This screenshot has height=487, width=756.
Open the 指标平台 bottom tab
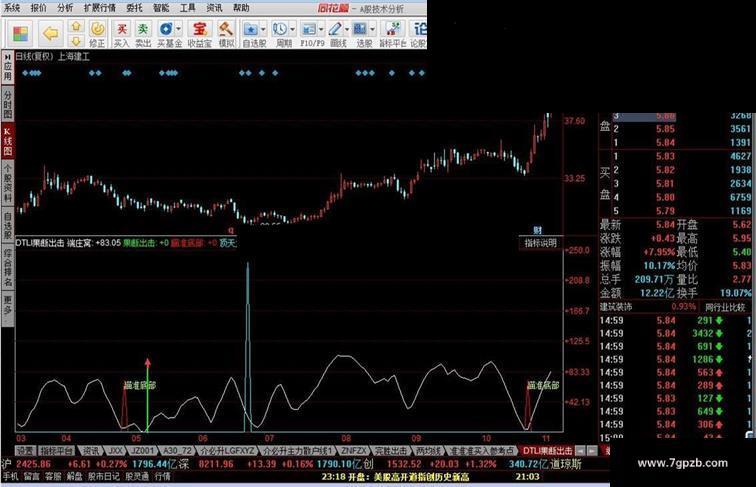(x=56, y=450)
